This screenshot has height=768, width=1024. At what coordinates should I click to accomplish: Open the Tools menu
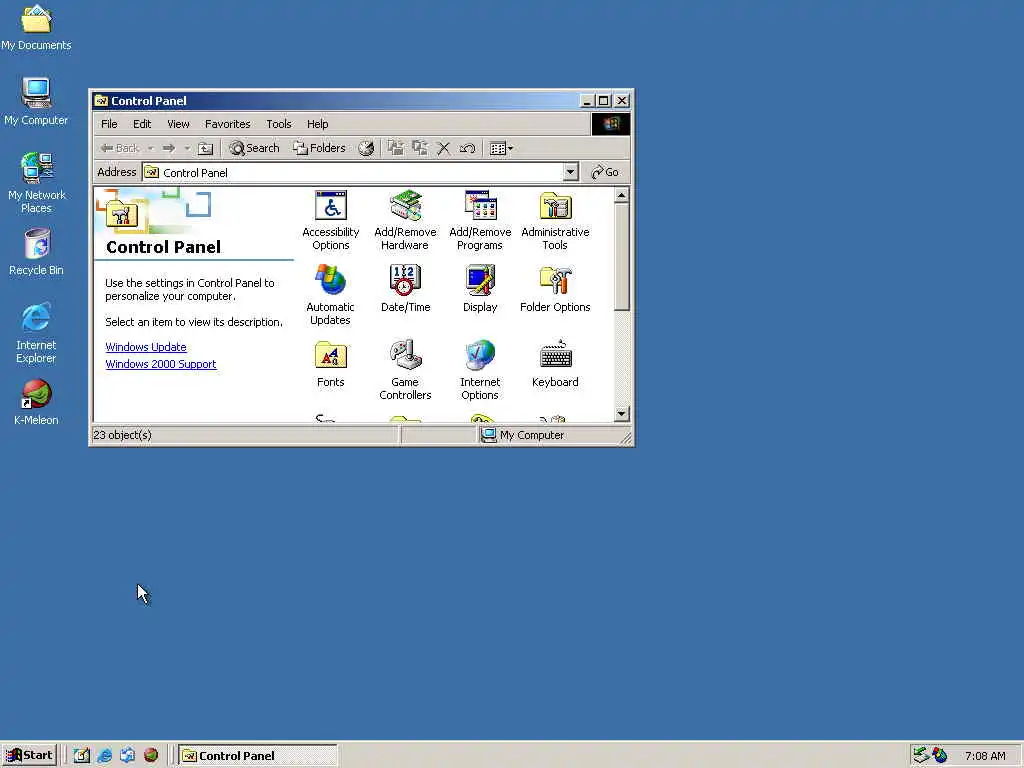[279, 124]
